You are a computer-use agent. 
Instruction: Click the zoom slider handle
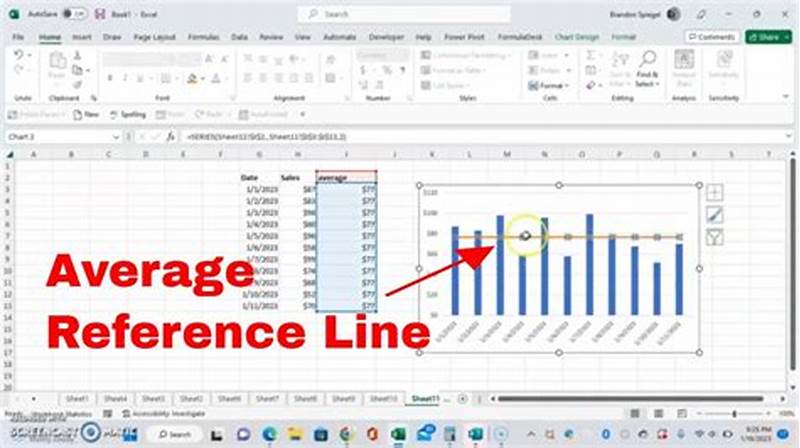coord(734,414)
